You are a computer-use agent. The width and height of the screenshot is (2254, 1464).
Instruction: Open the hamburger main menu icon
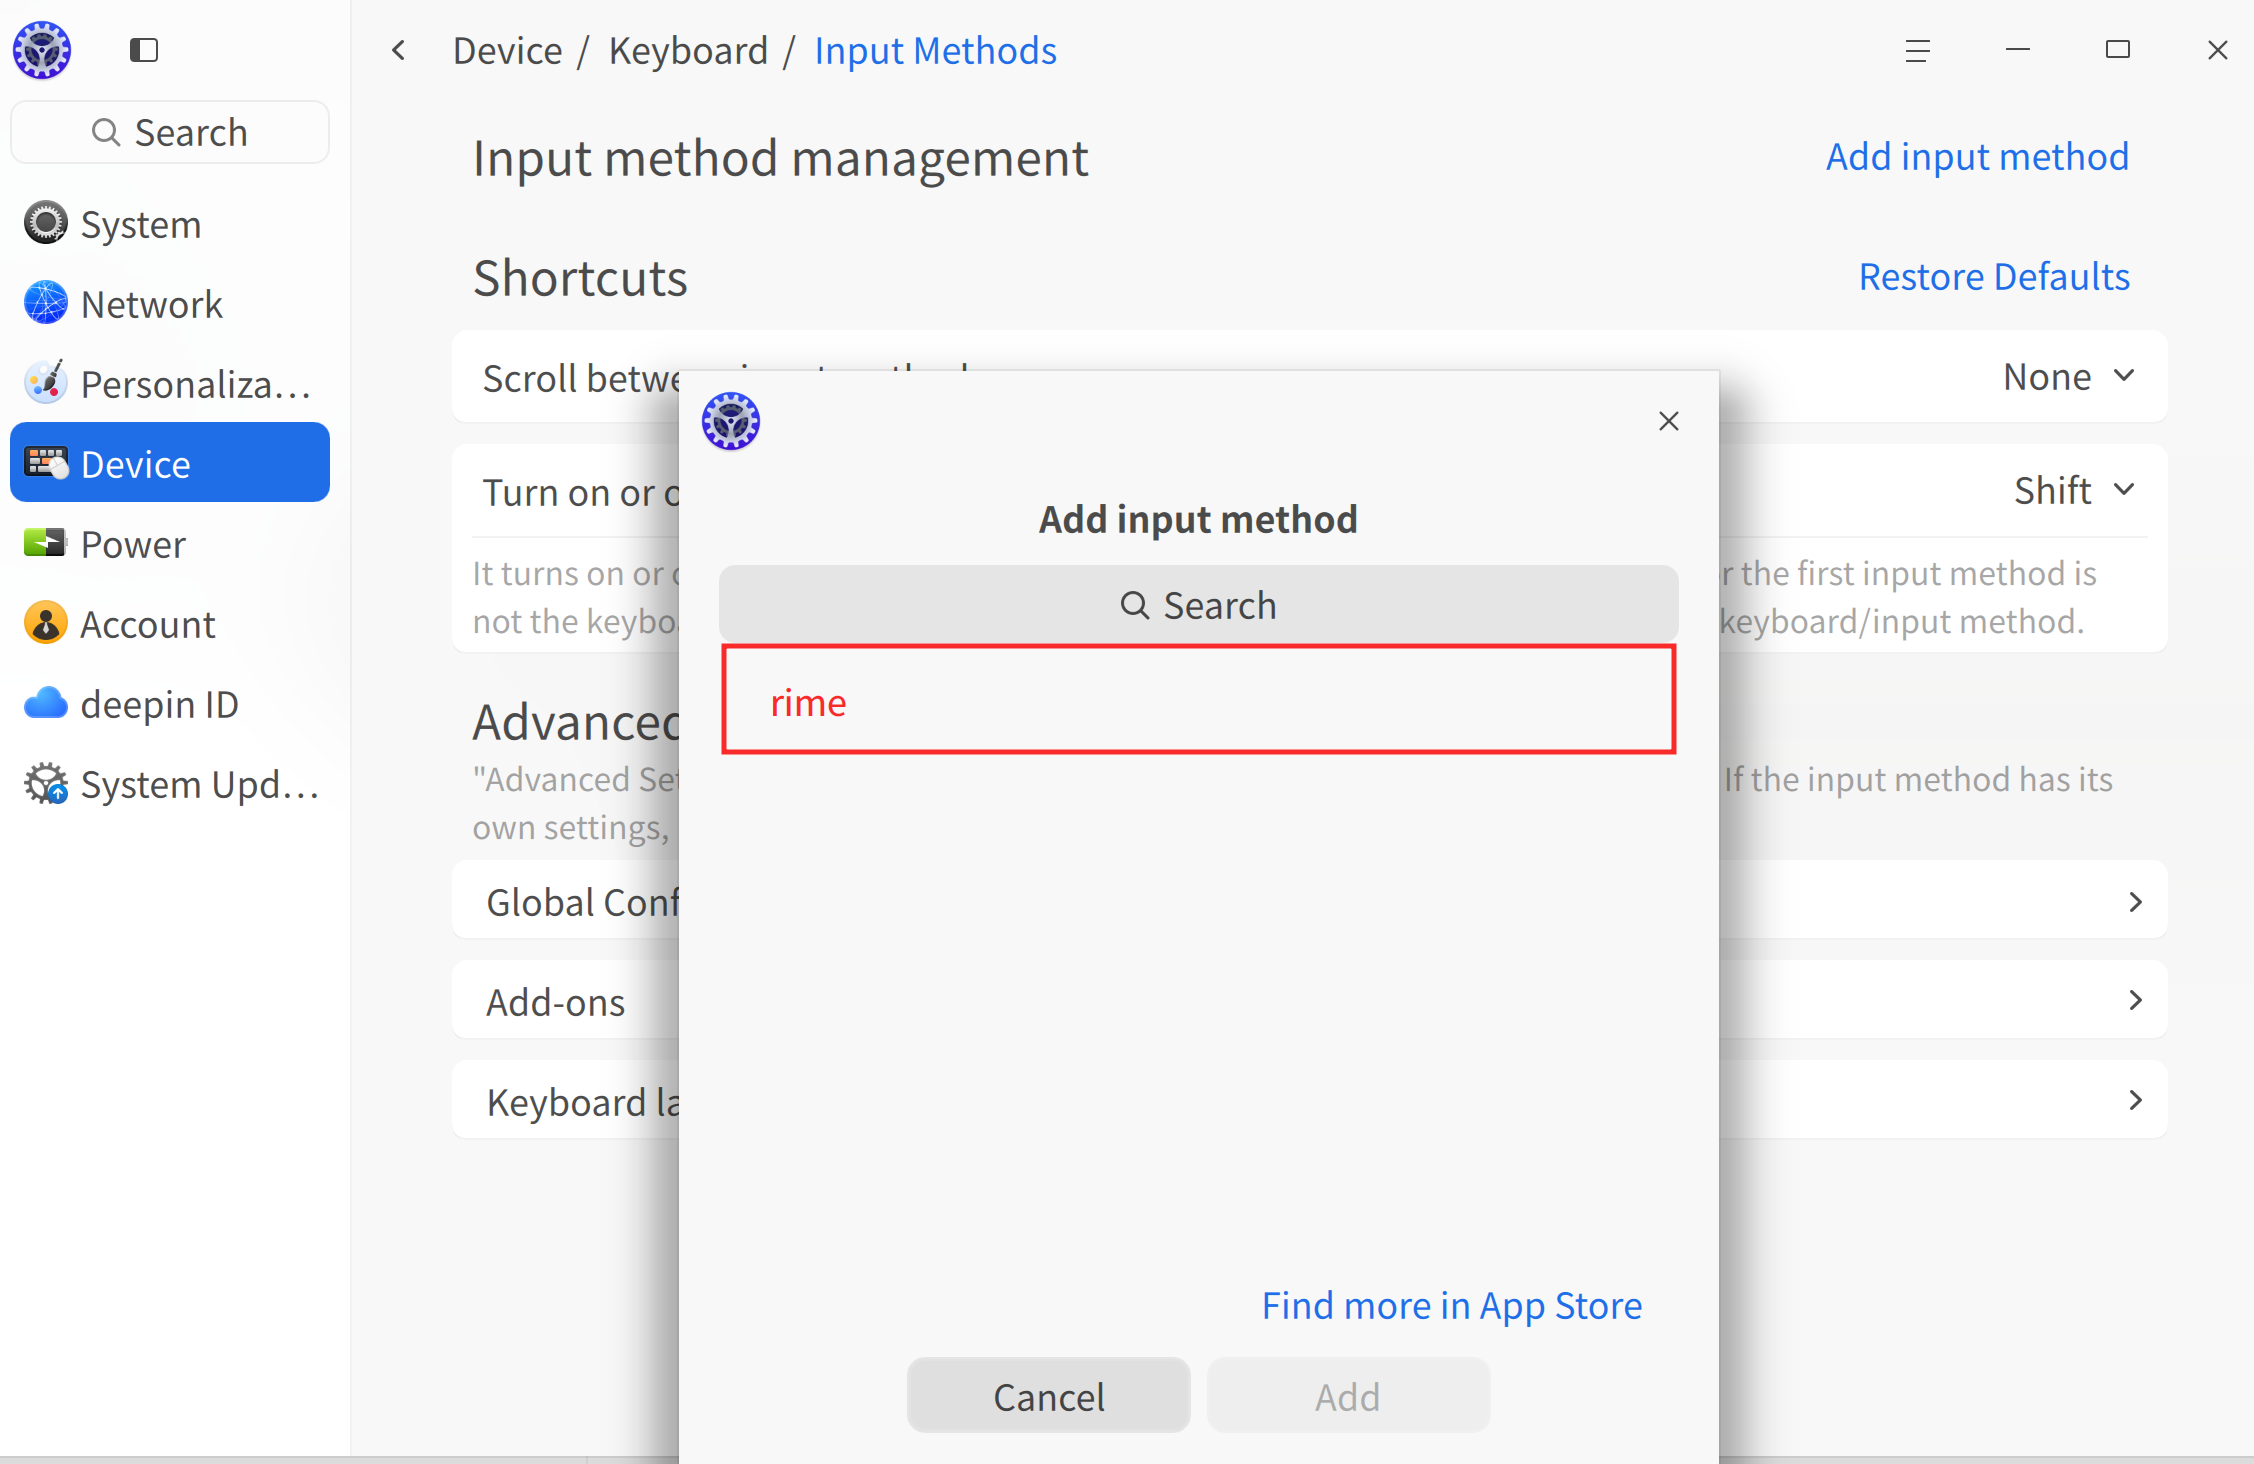click(x=1917, y=50)
